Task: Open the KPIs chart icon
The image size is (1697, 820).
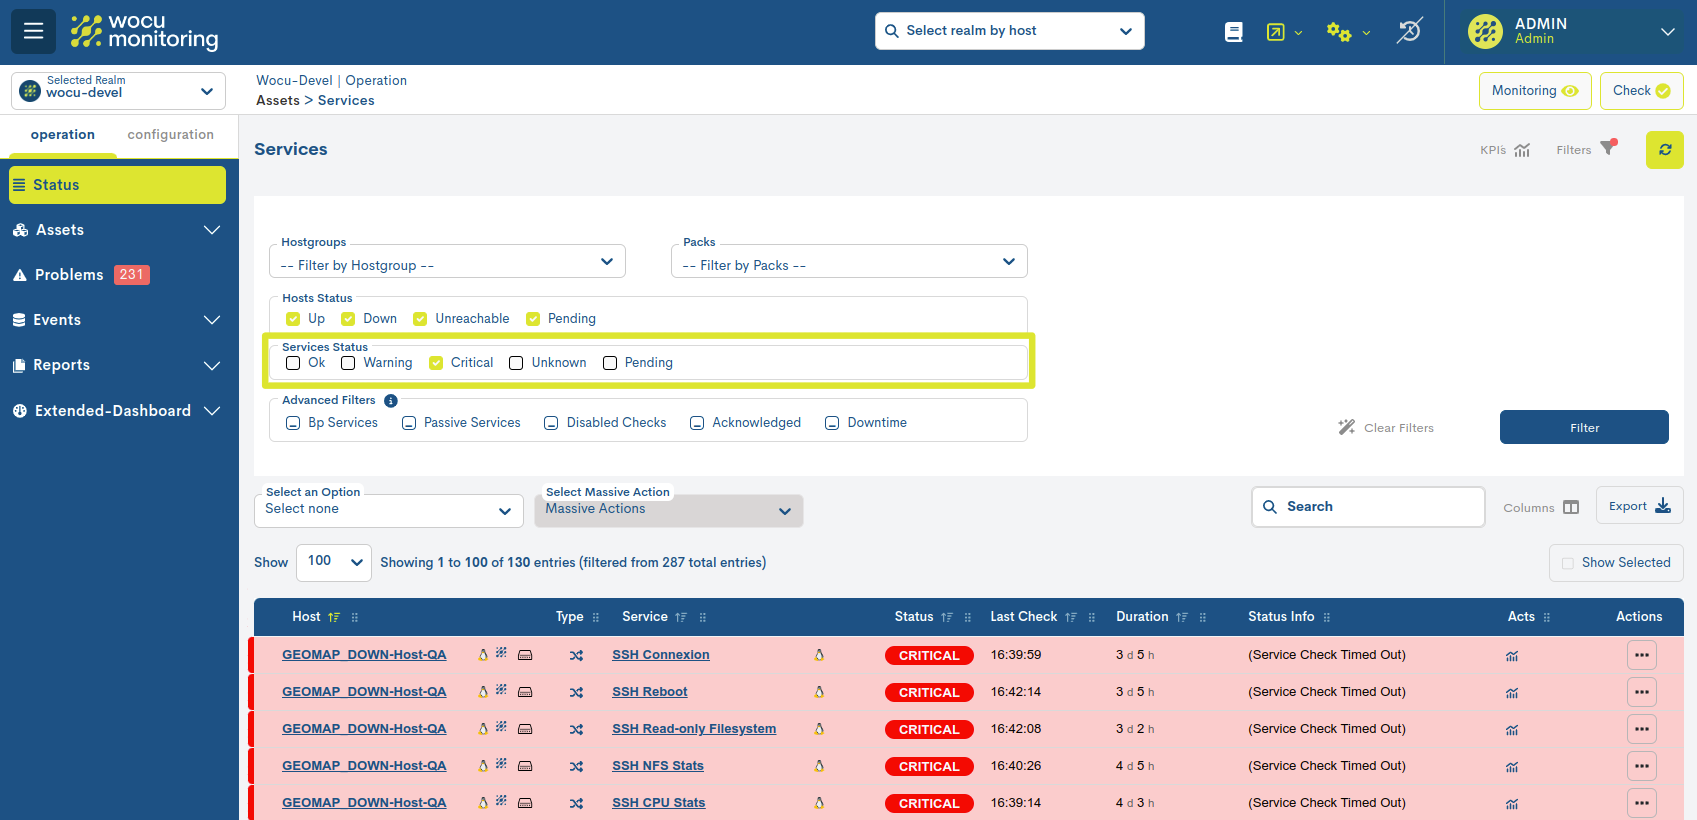Action: [x=1522, y=150]
